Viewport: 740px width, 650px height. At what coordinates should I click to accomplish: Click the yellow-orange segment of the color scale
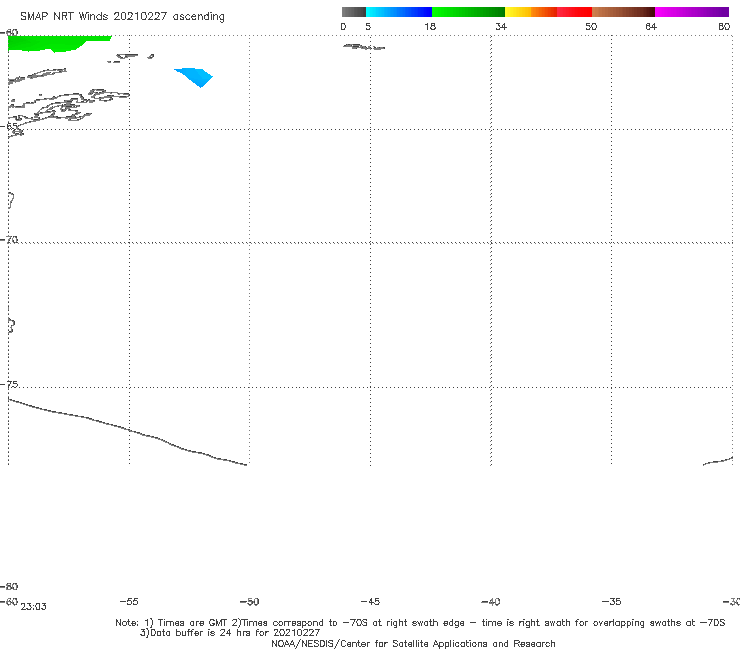click(x=531, y=12)
